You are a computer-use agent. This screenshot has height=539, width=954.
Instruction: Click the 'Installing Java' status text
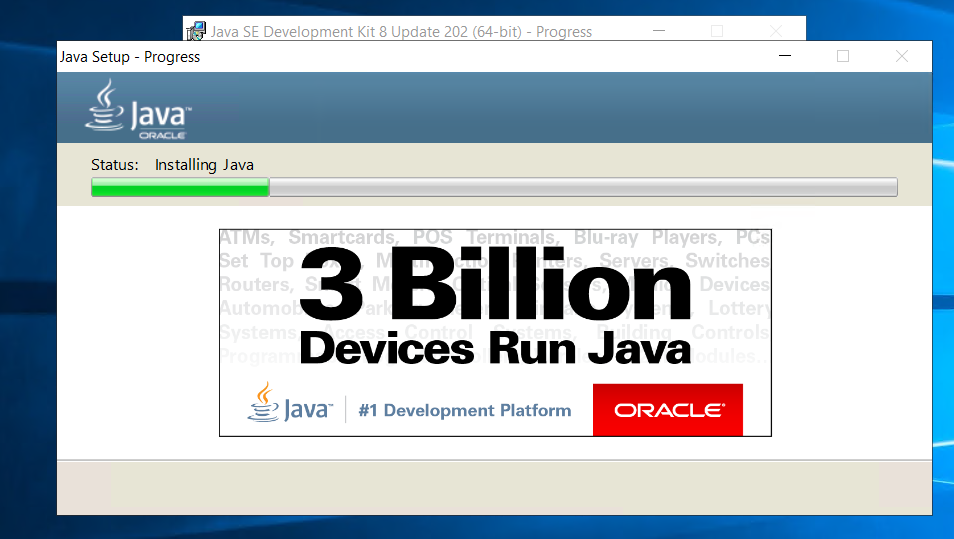point(204,165)
